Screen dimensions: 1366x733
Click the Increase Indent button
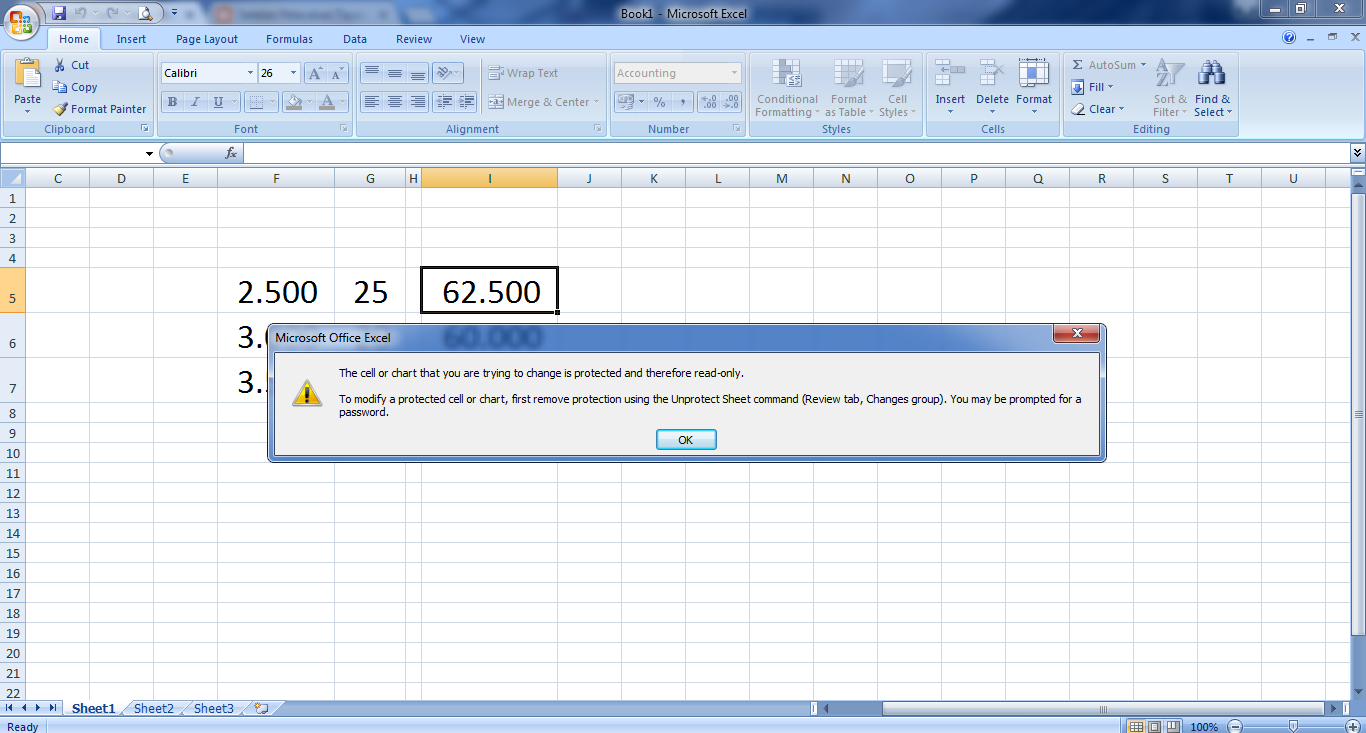[x=467, y=102]
